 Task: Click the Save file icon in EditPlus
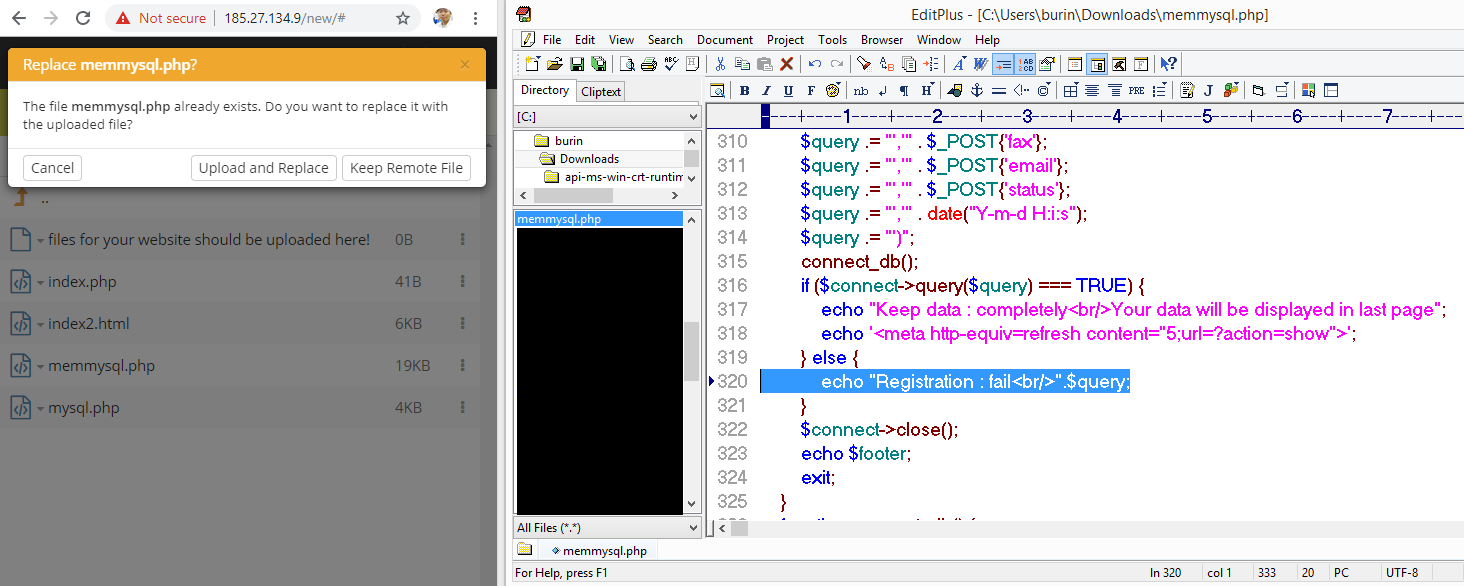577,64
